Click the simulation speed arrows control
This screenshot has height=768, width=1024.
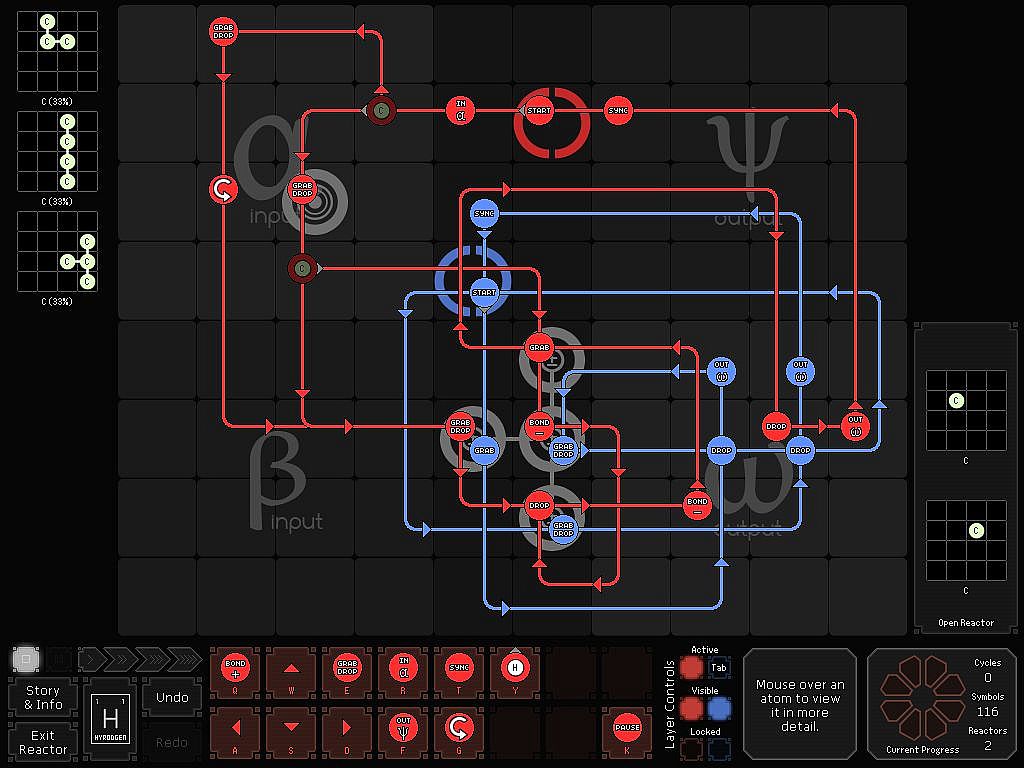point(140,659)
